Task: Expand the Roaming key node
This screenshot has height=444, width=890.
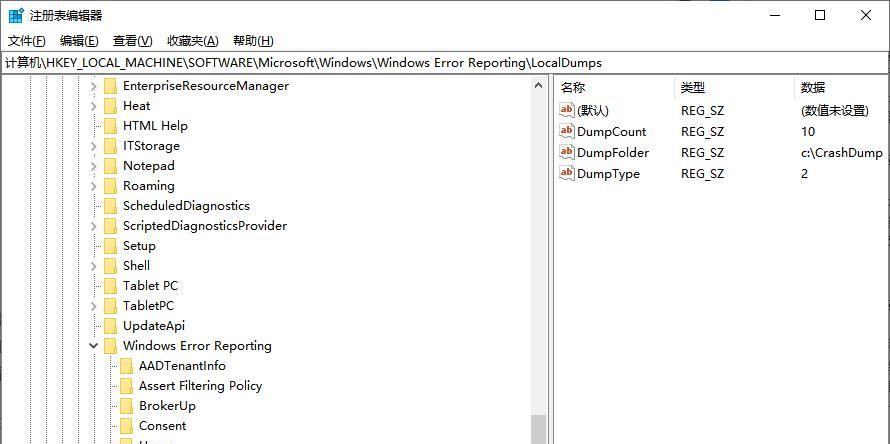Action: point(94,186)
